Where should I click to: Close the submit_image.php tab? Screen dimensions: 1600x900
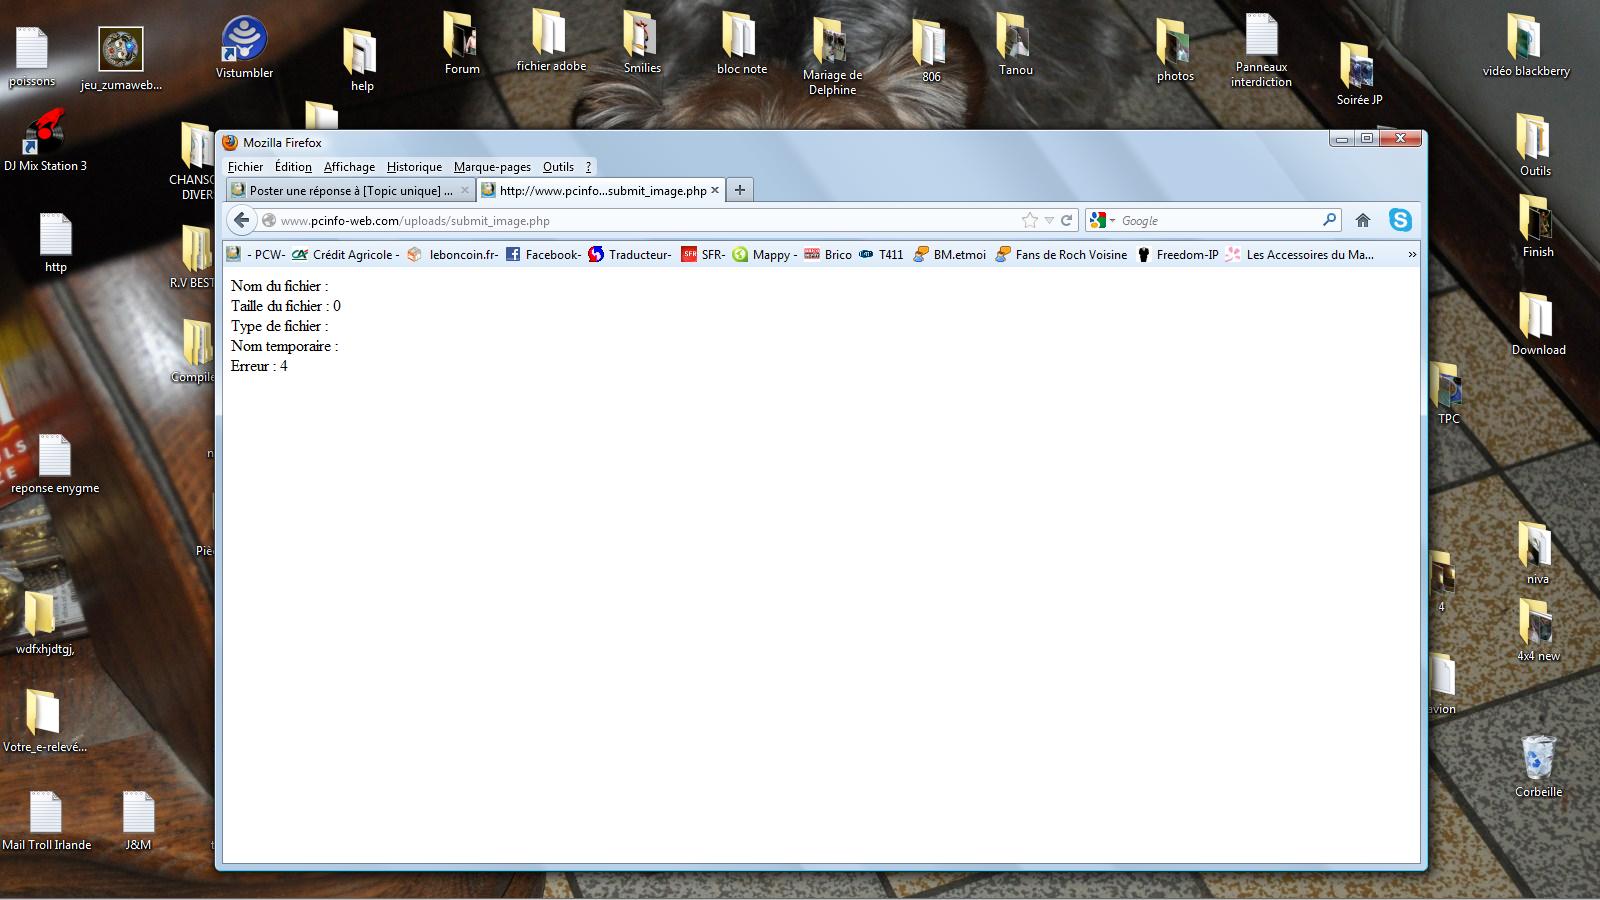tap(715, 190)
